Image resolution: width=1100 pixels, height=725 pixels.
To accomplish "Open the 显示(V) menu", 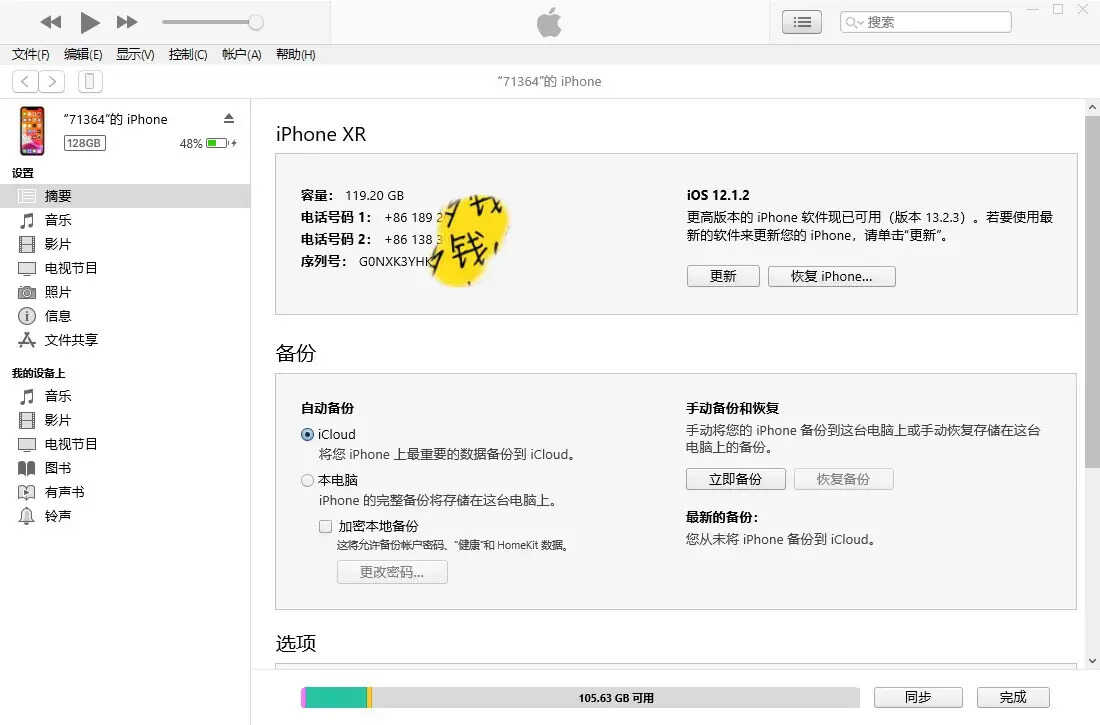I will [x=135, y=55].
